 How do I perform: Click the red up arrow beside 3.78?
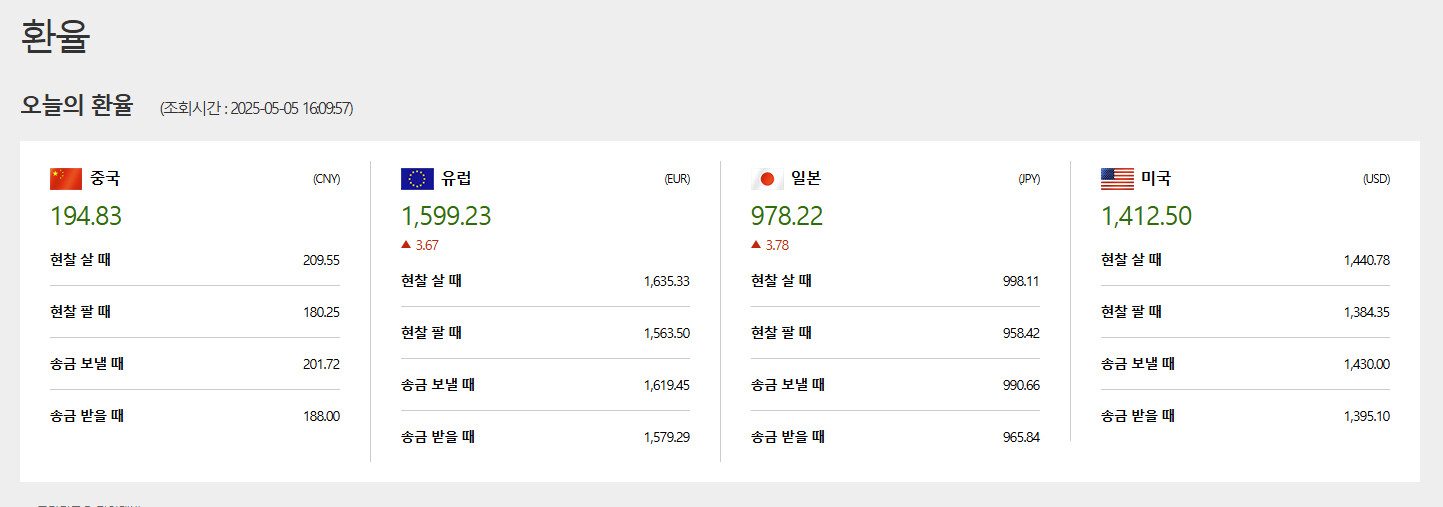756,245
